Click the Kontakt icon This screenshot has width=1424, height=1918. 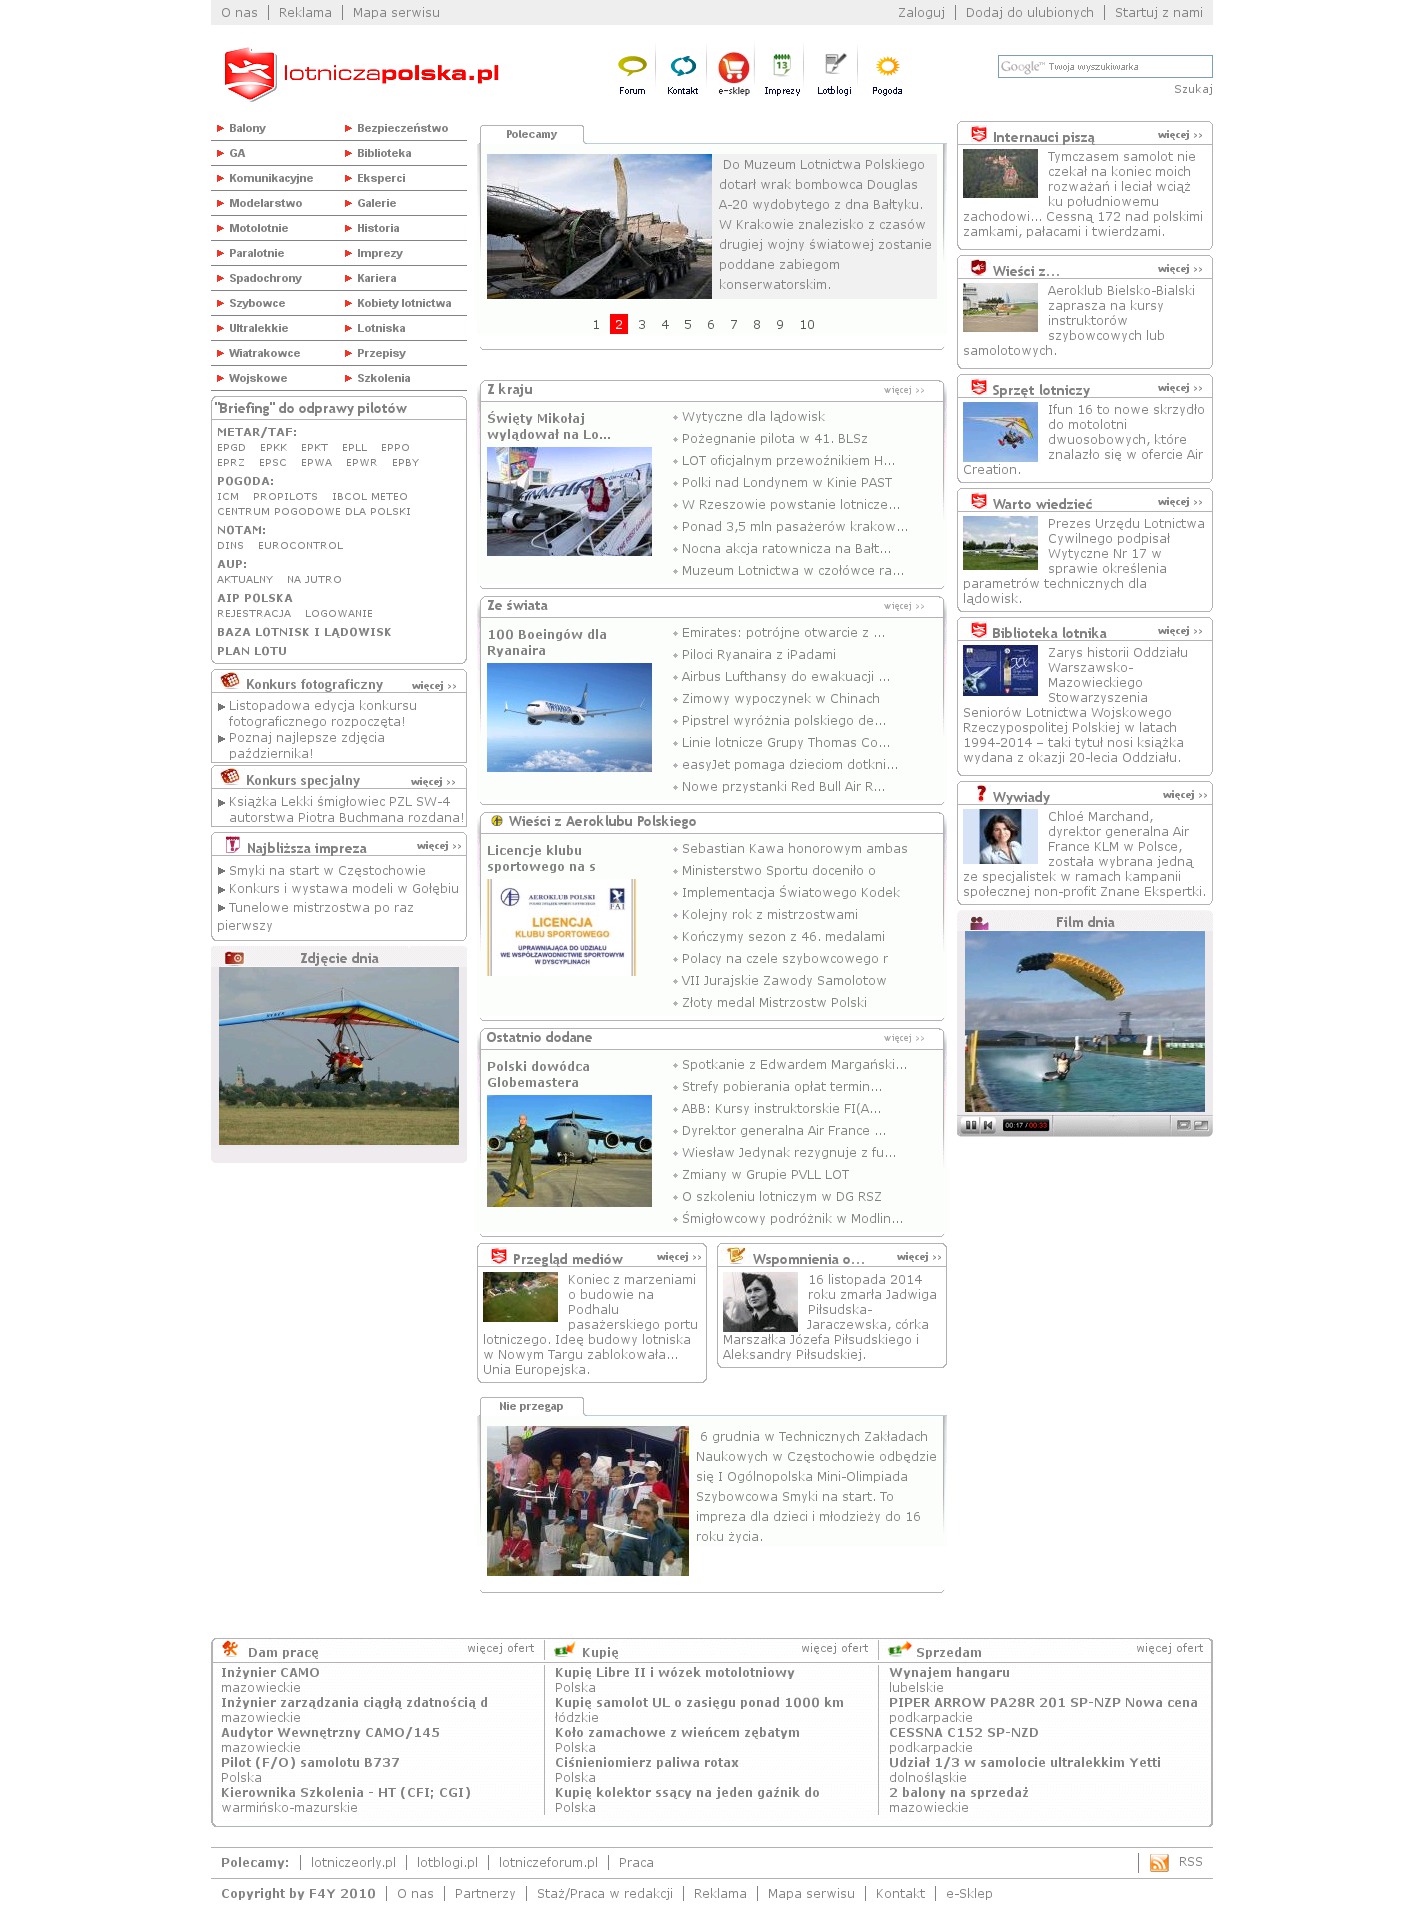coord(683,68)
